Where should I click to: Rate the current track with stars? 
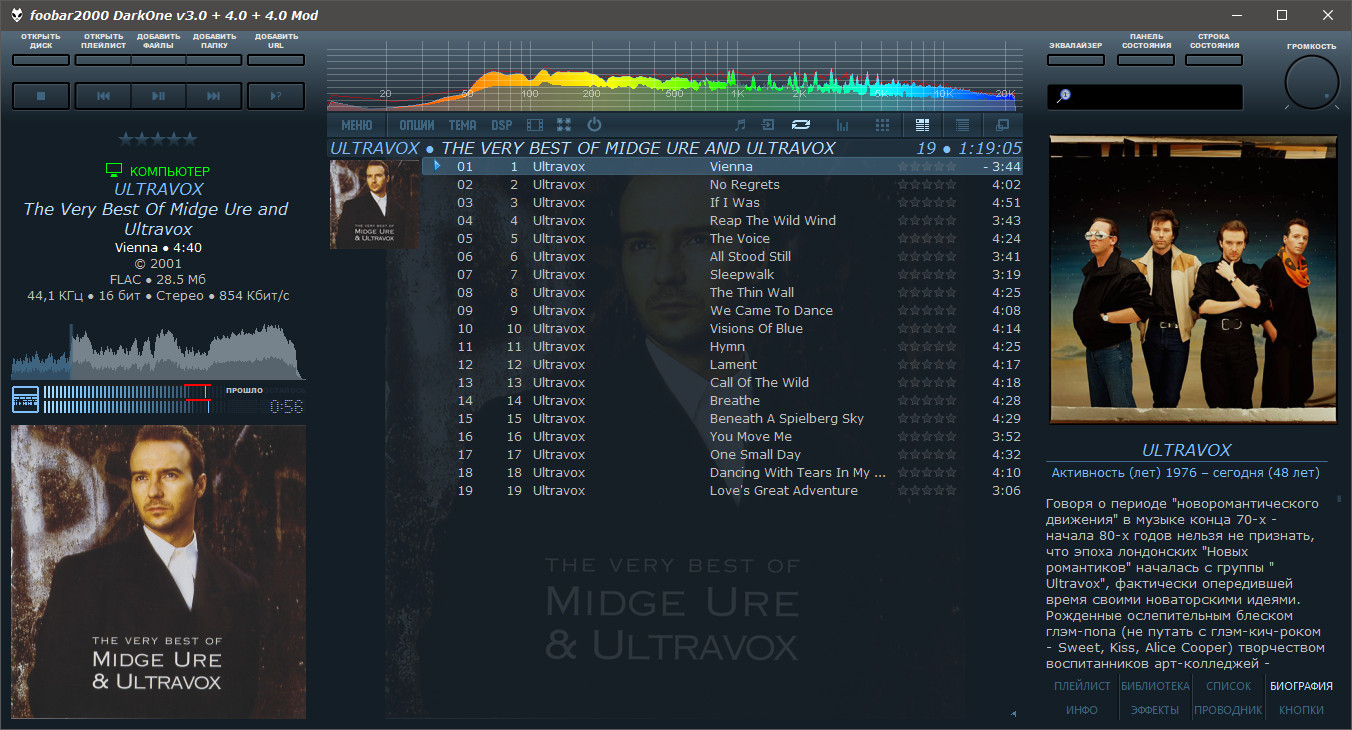pyautogui.click(x=158, y=139)
